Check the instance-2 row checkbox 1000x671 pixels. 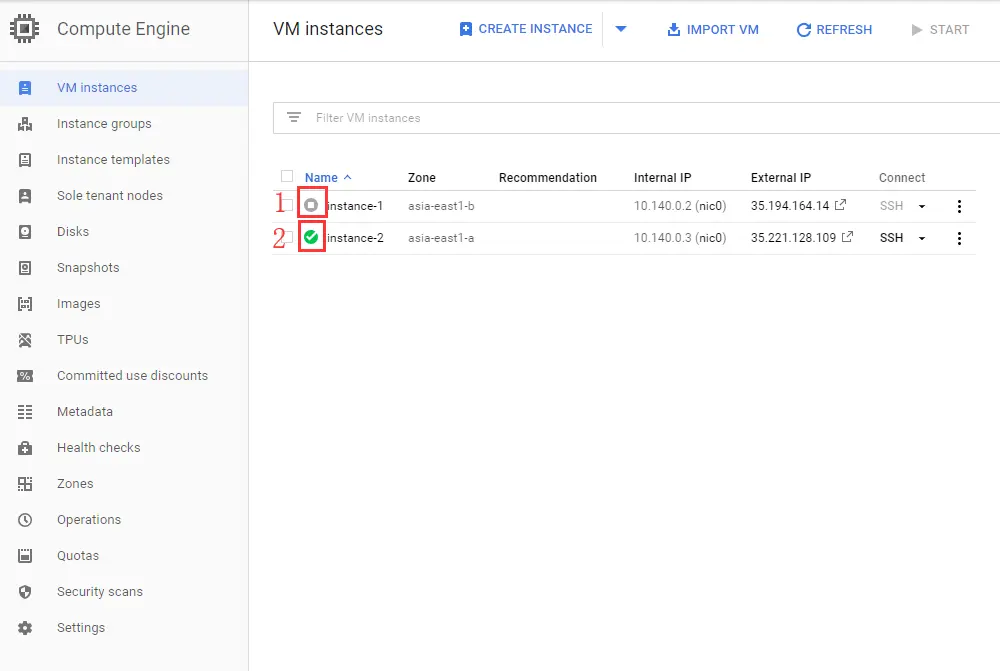[288, 237]
